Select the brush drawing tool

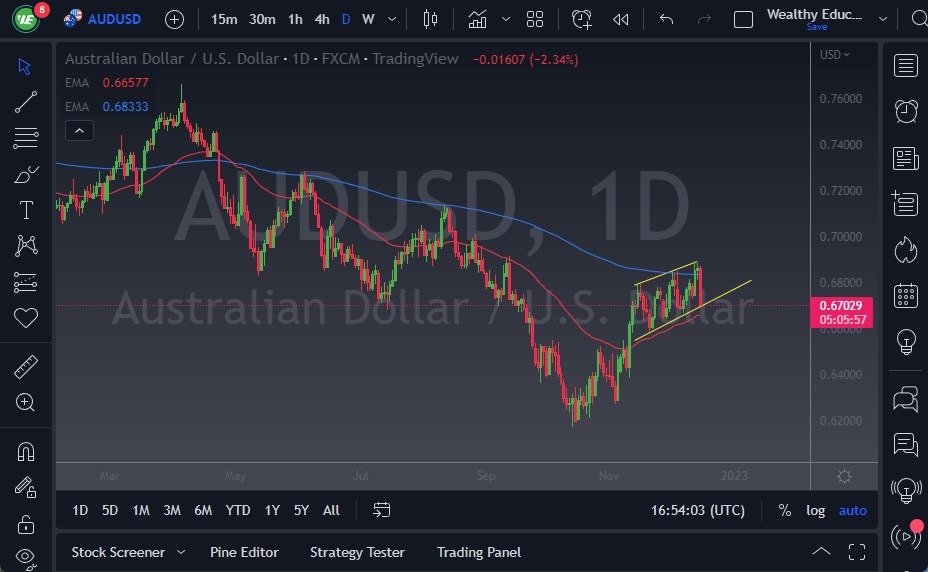click(25, 174)
